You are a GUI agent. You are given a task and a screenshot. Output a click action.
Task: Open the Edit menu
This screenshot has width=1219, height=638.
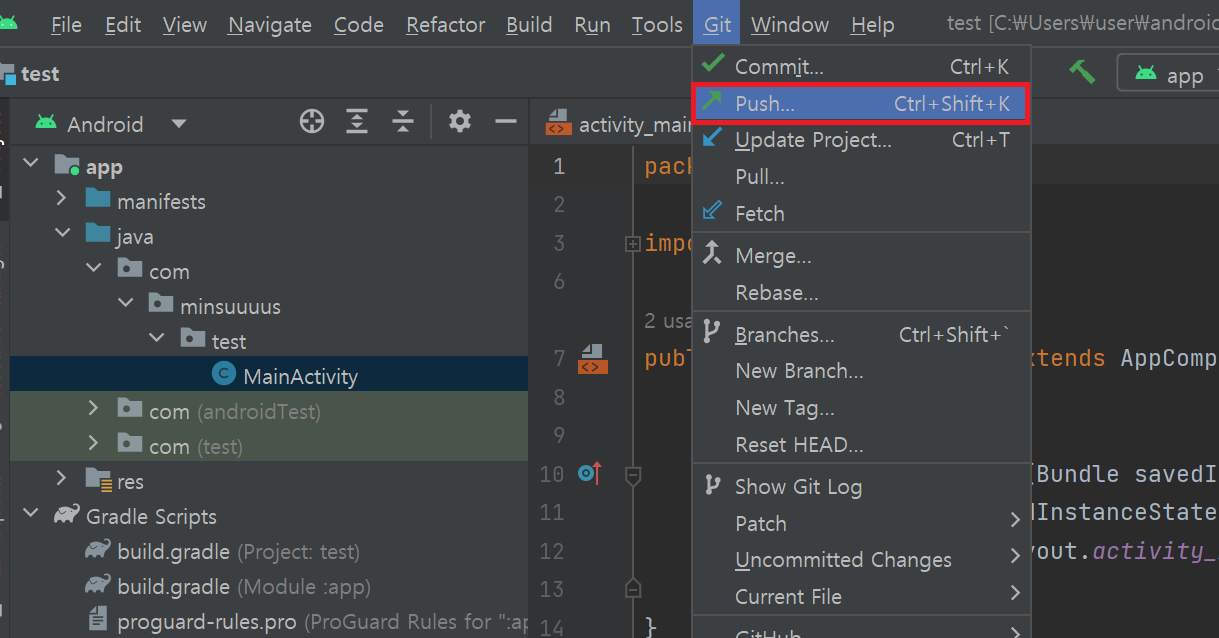[x=123, y=25]
